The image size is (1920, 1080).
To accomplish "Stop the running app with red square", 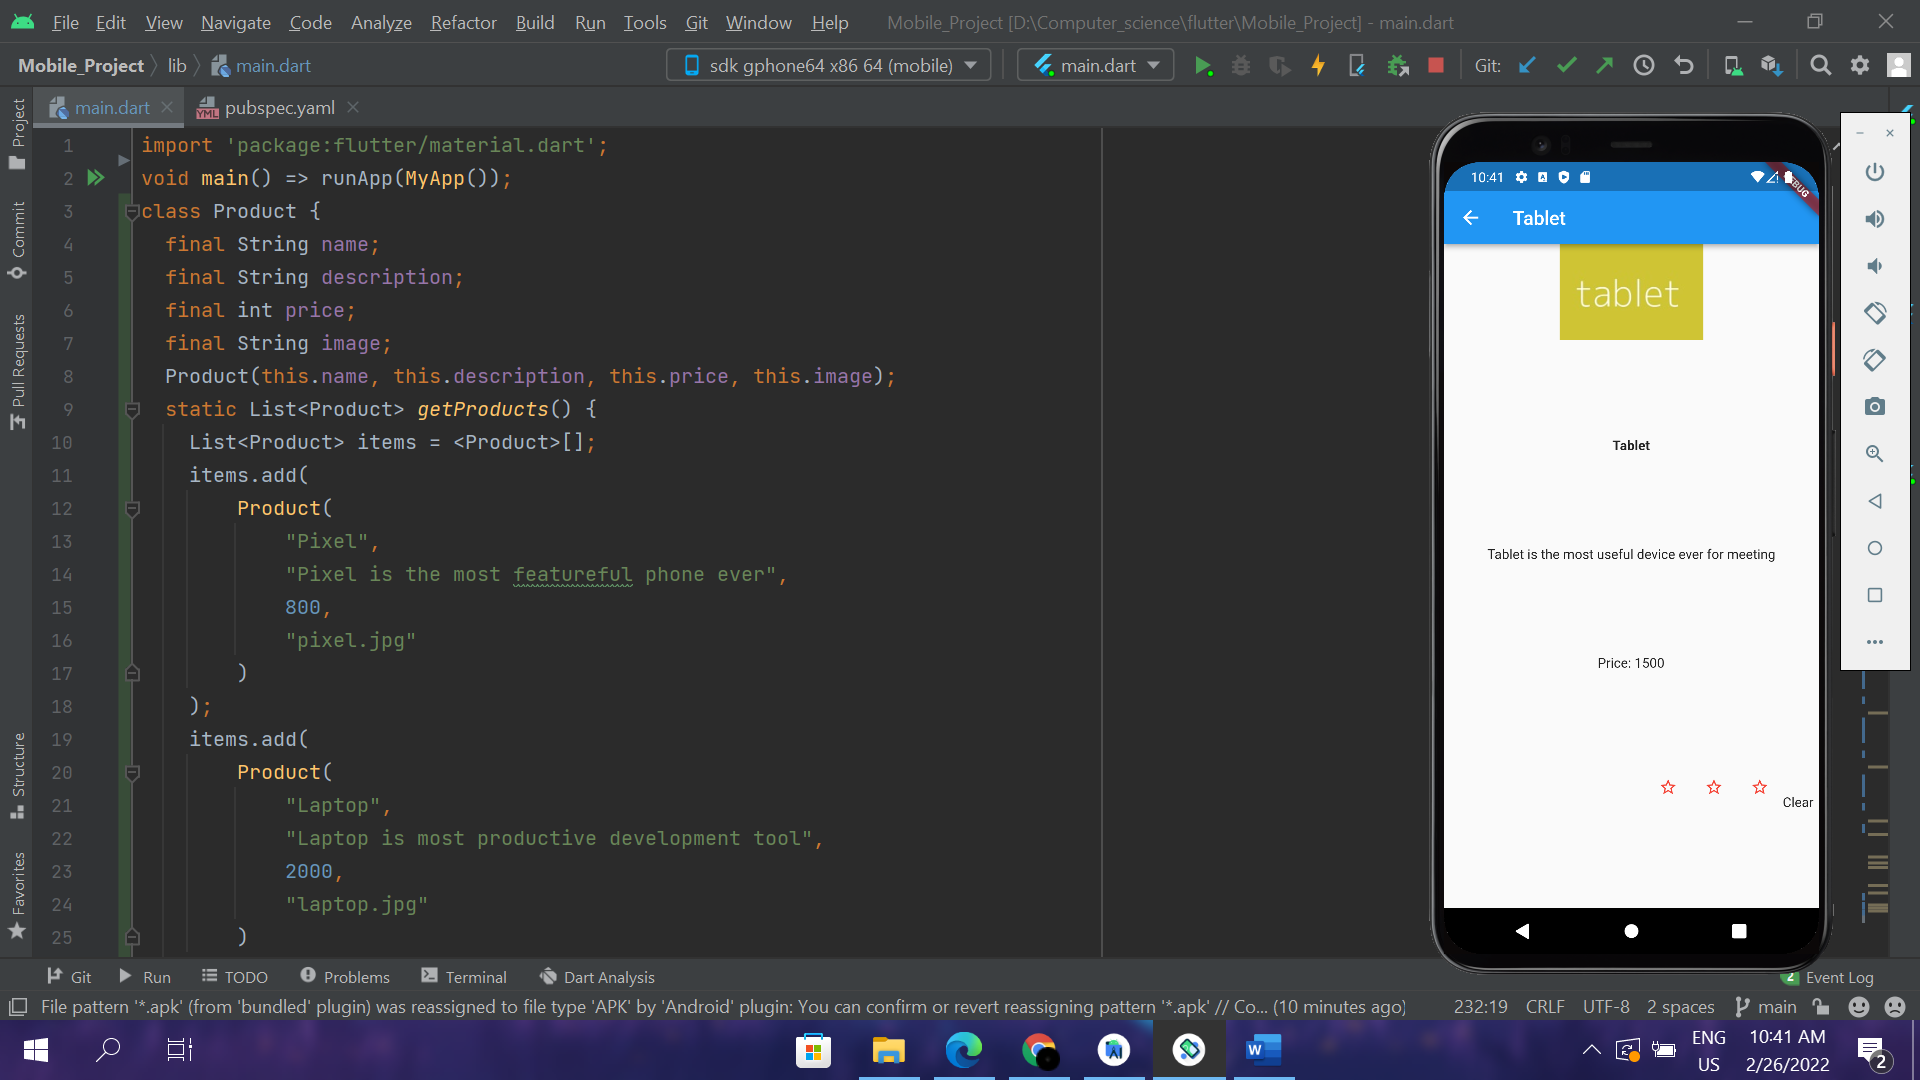I will coord(1437,64).
